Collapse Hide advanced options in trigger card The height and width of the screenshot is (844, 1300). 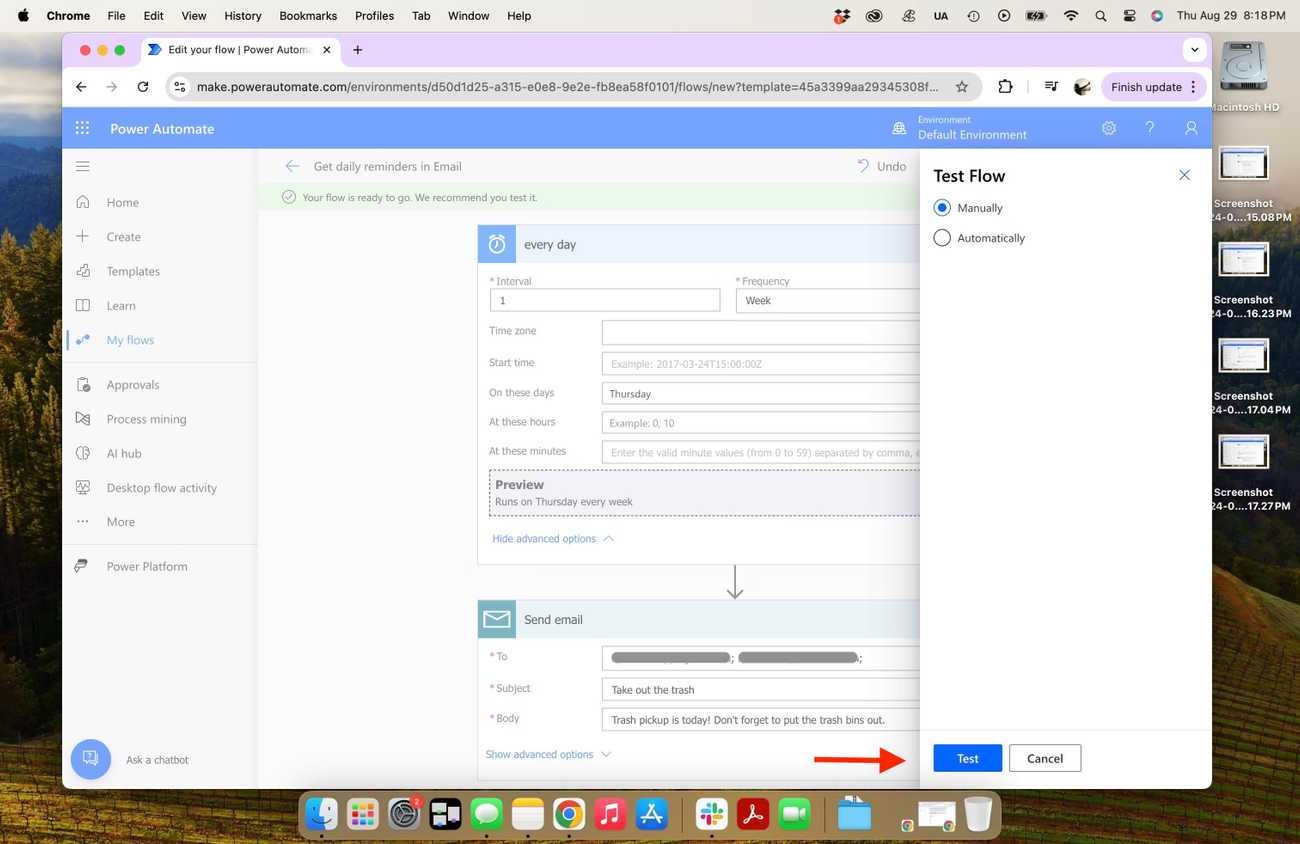pos(553,539)
